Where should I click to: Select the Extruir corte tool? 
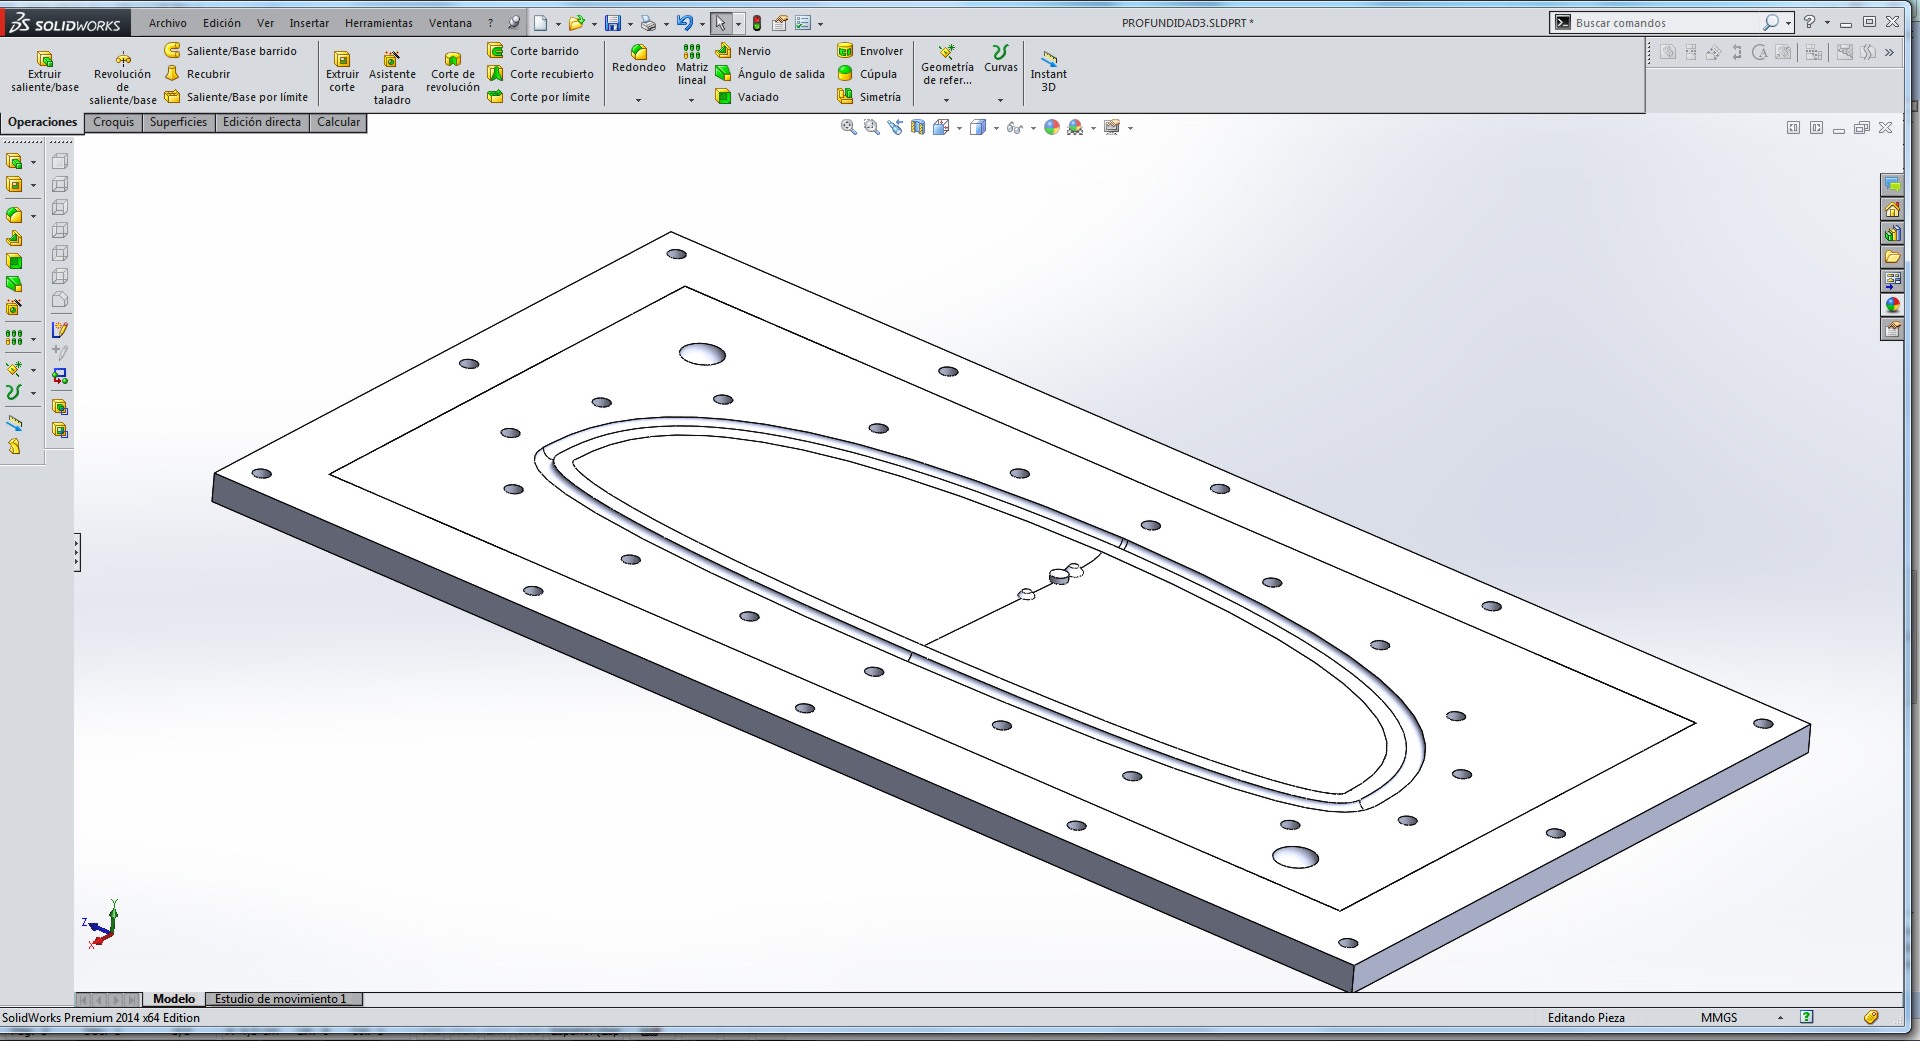pos(342,72)
